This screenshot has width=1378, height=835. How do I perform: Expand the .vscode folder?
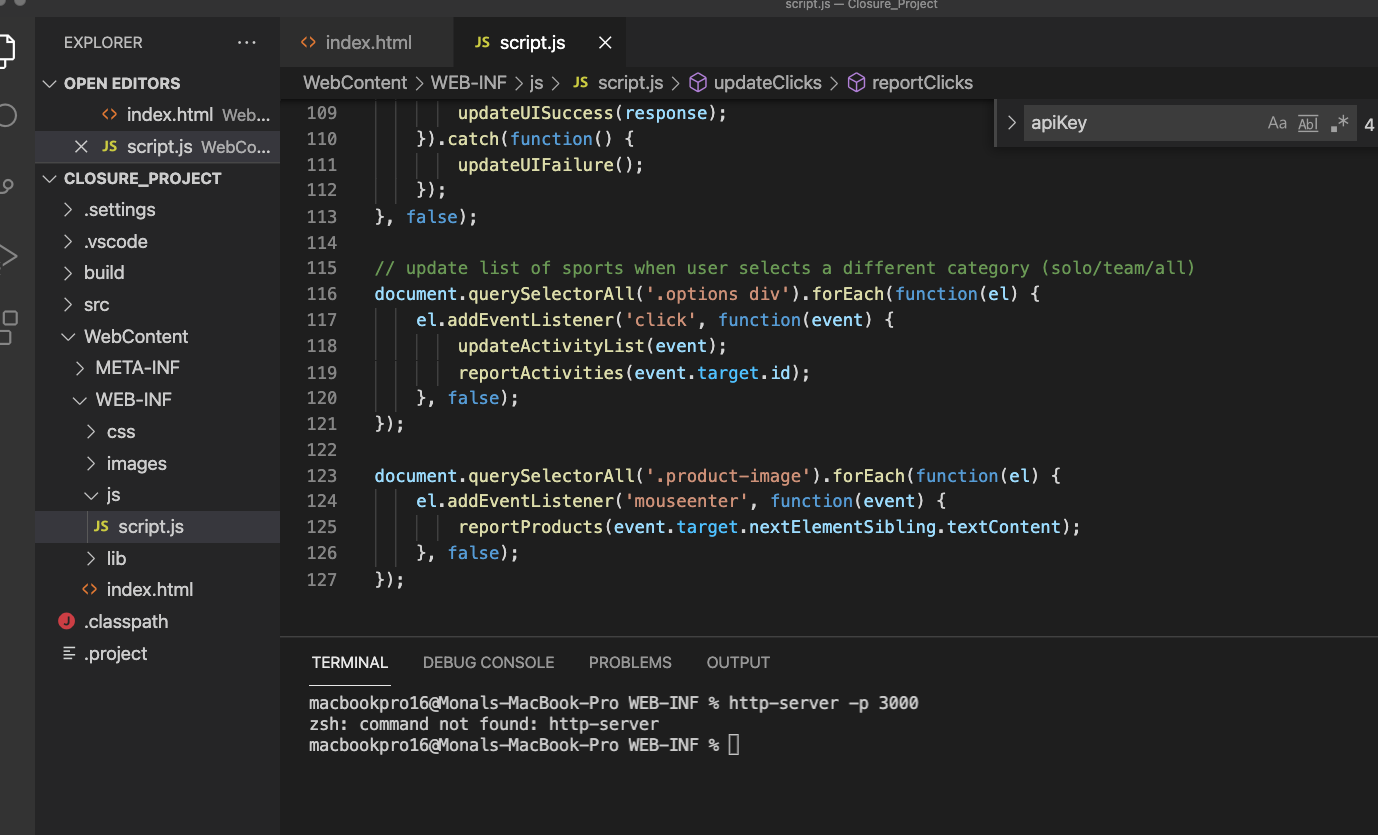coord(68,242)
